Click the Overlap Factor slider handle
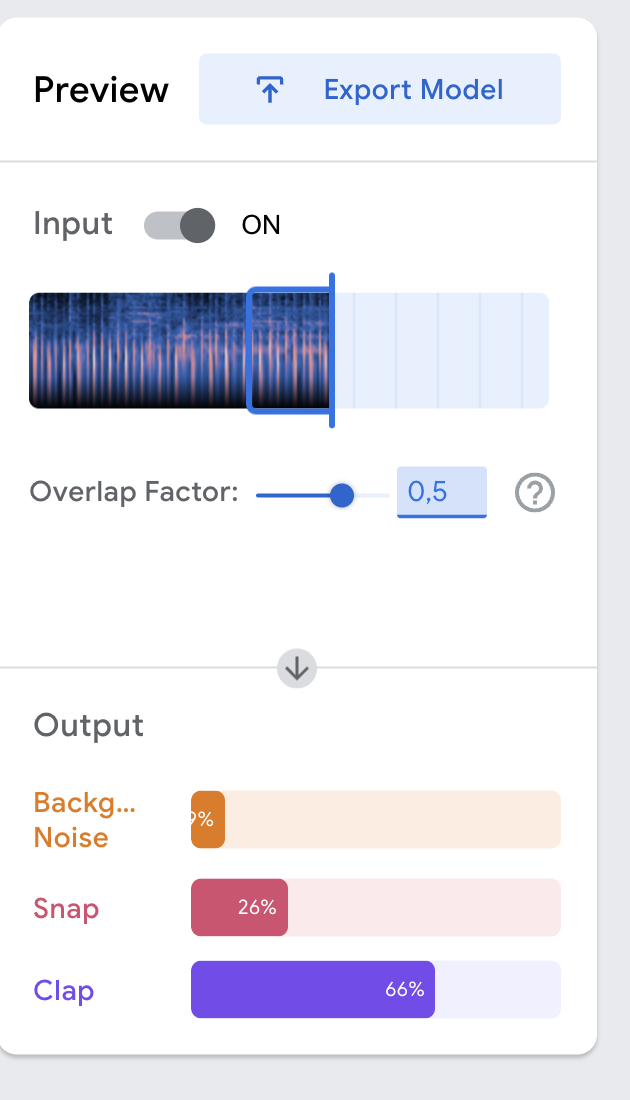The width and height of the screenshot is (630, 1100). click(342, 495)
